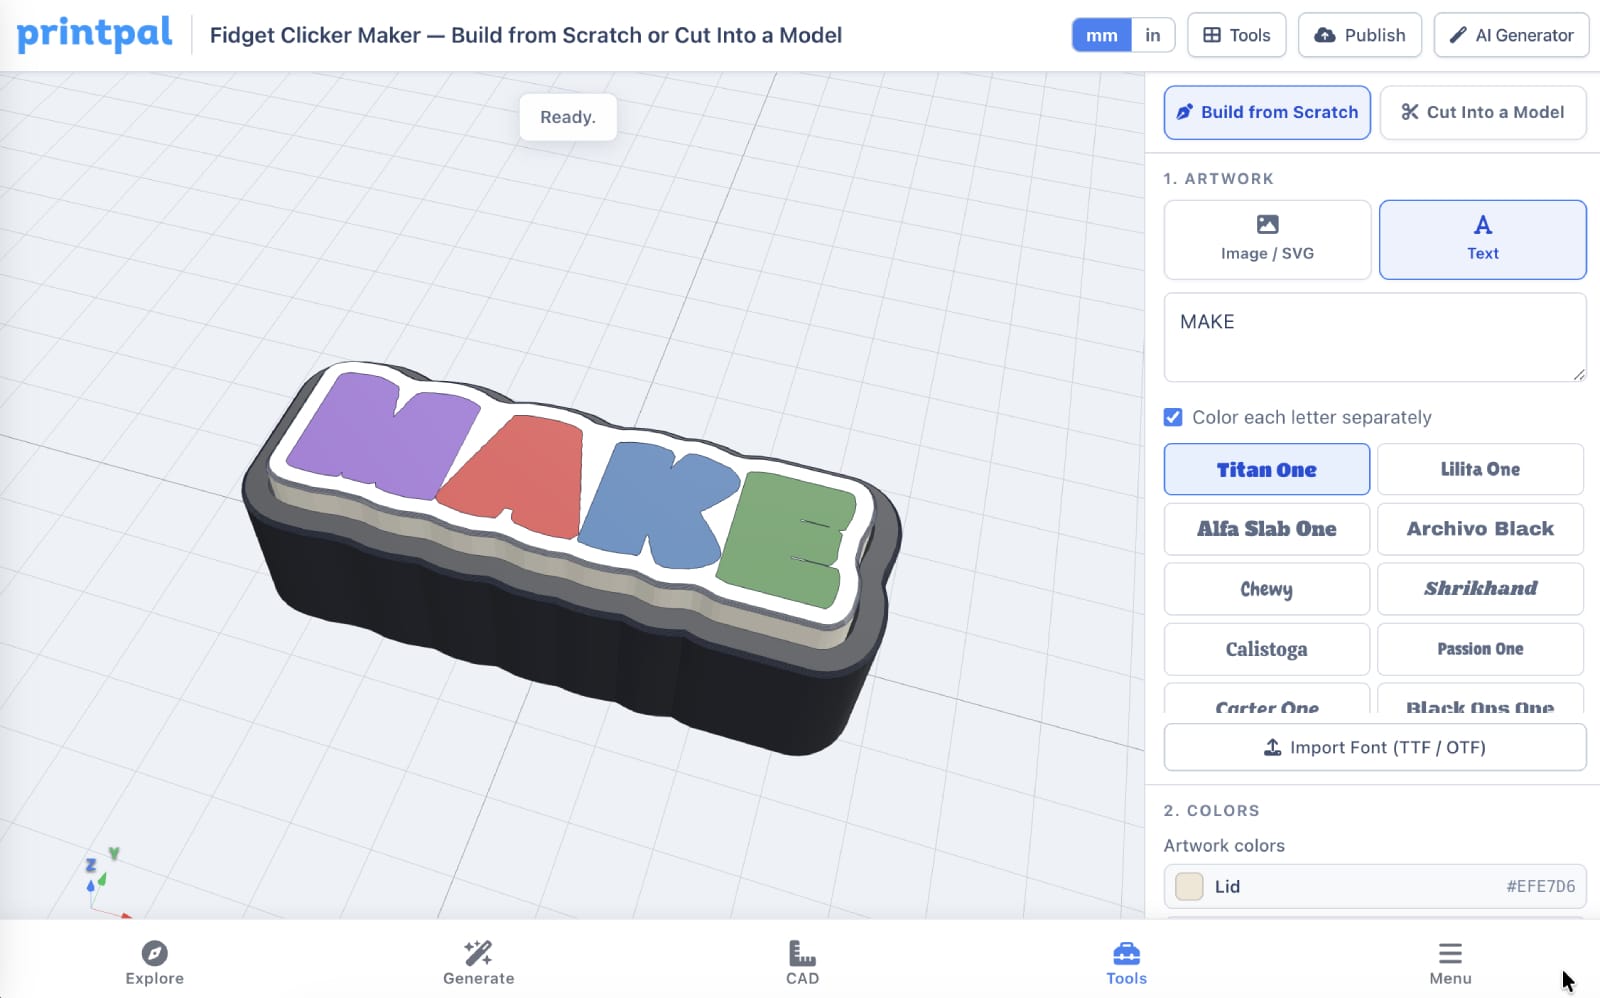Screen dimensions: 1600x998
Task: Open the Publish menu button
Action: click(x=1359, y=35)
